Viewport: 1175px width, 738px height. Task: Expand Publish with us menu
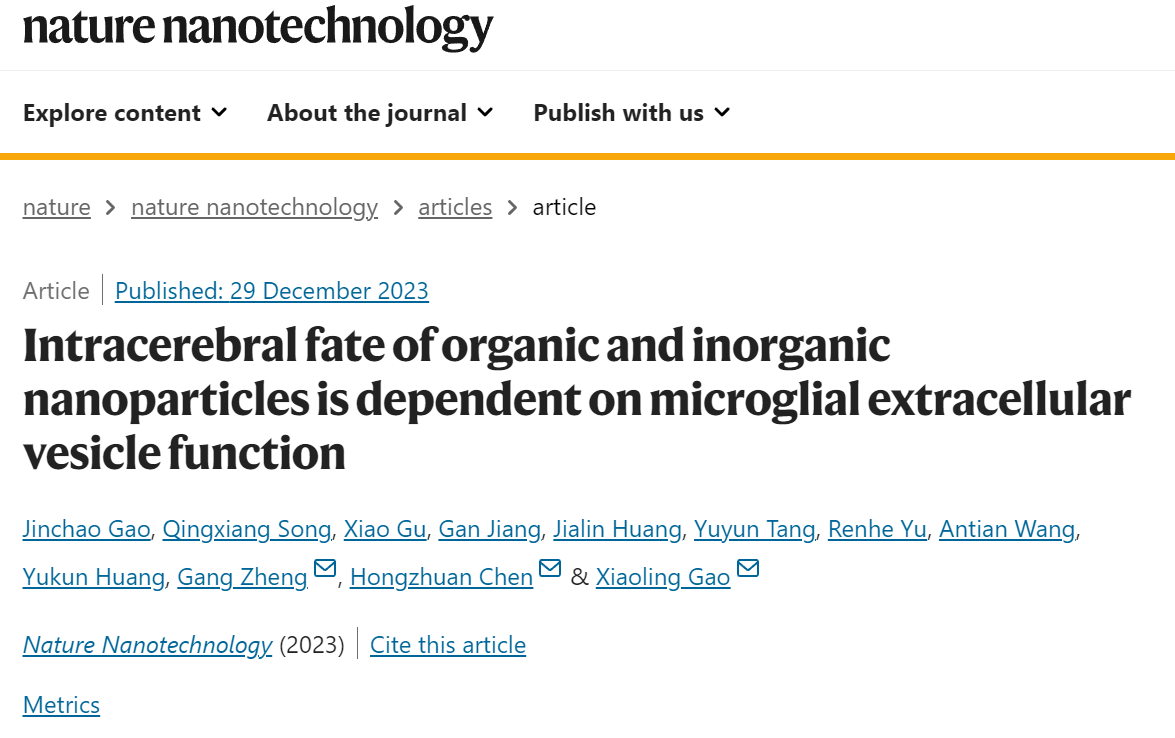[631, 112]
